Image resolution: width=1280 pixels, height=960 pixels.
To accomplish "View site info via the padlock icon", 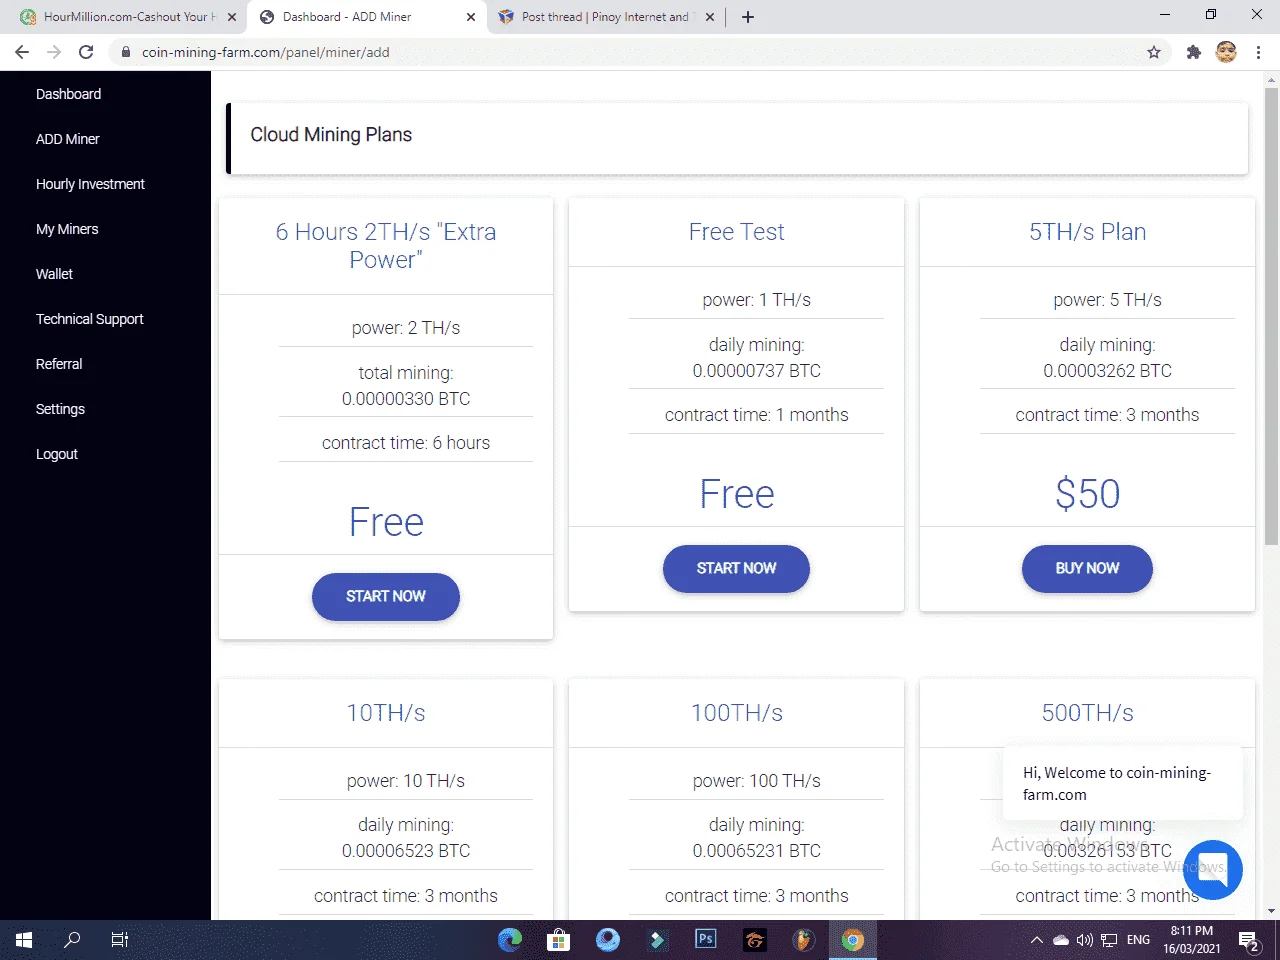I will [126, 52].
